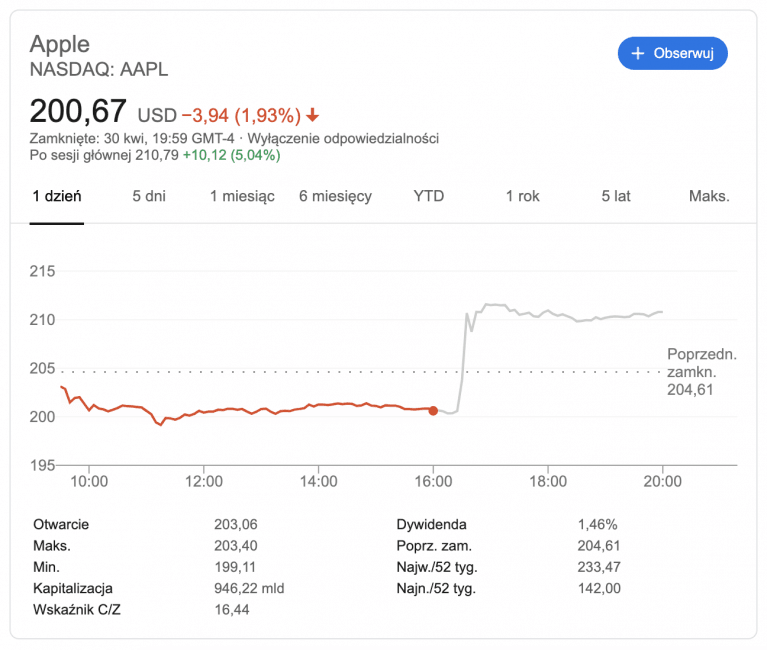Click the Obserwuj follow button
This screenshot has height=650, width=767.
click(x=673, y=53)
